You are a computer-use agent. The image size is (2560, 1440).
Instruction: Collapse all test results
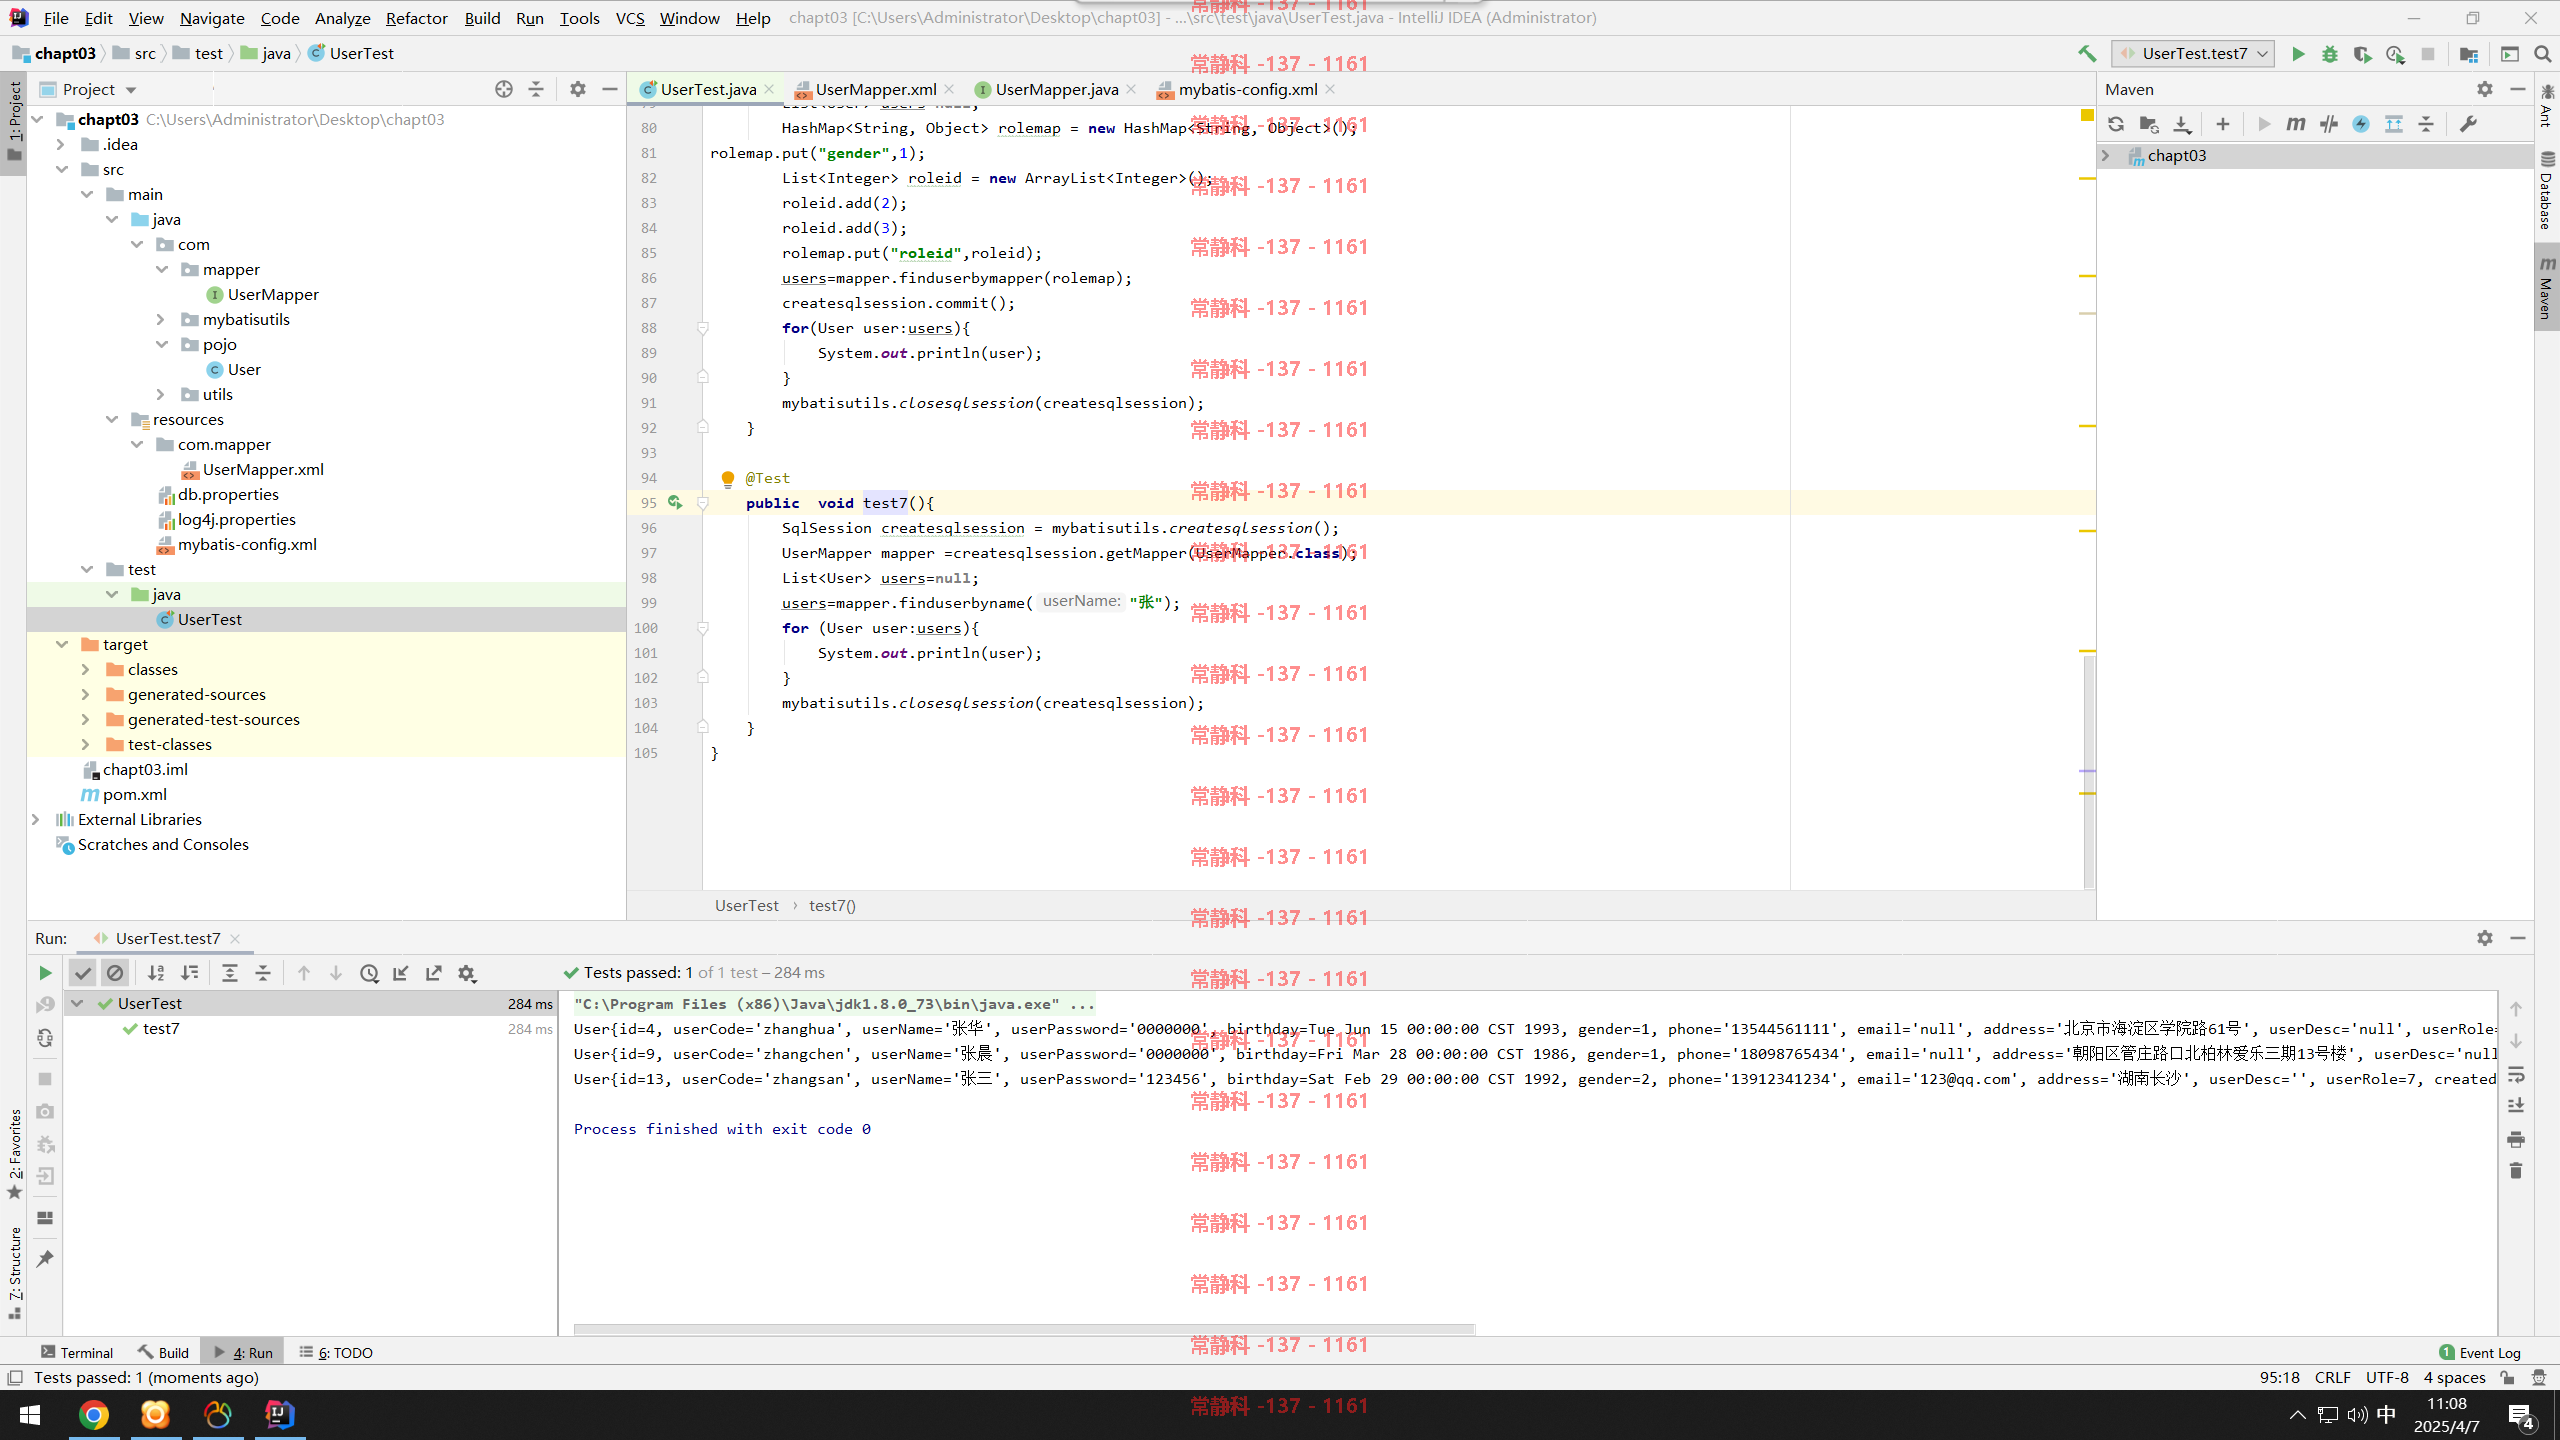pyautogui.click(x=263, y=973)
